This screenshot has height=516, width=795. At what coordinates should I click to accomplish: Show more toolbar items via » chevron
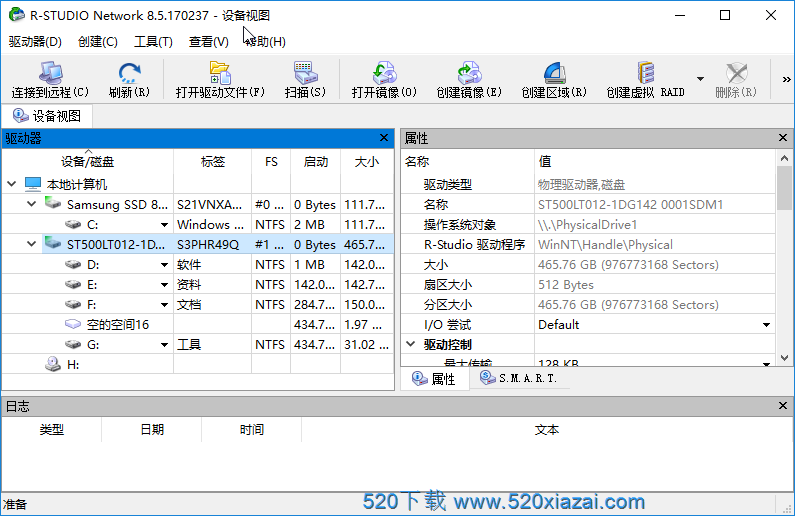[786, 80]
